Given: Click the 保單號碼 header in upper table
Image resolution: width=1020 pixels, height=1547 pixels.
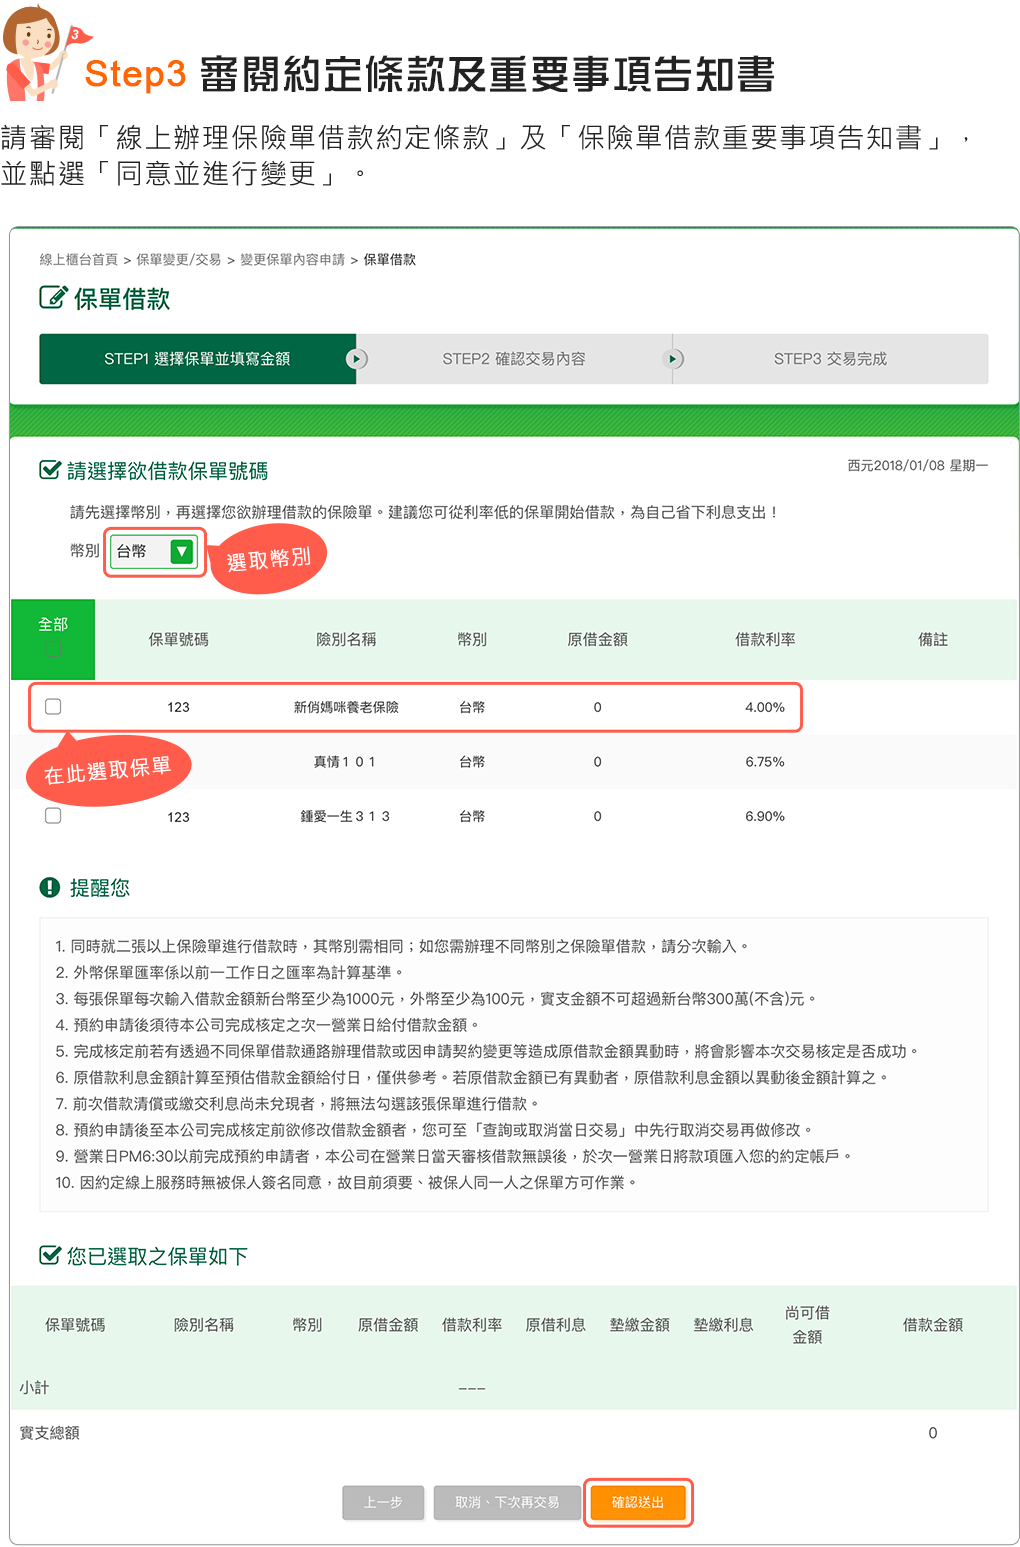Looking at the screenshot, I should click(x=178, y=640).
